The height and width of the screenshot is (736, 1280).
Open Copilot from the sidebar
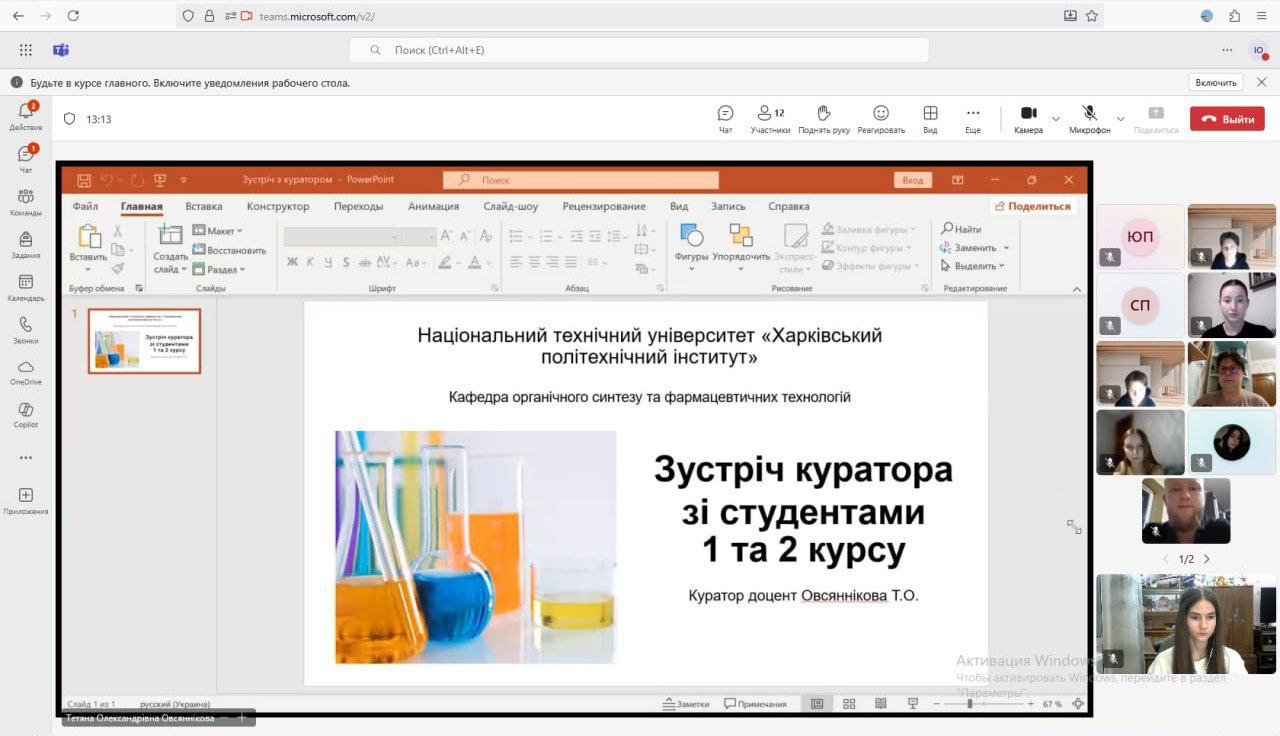(26, 415)
